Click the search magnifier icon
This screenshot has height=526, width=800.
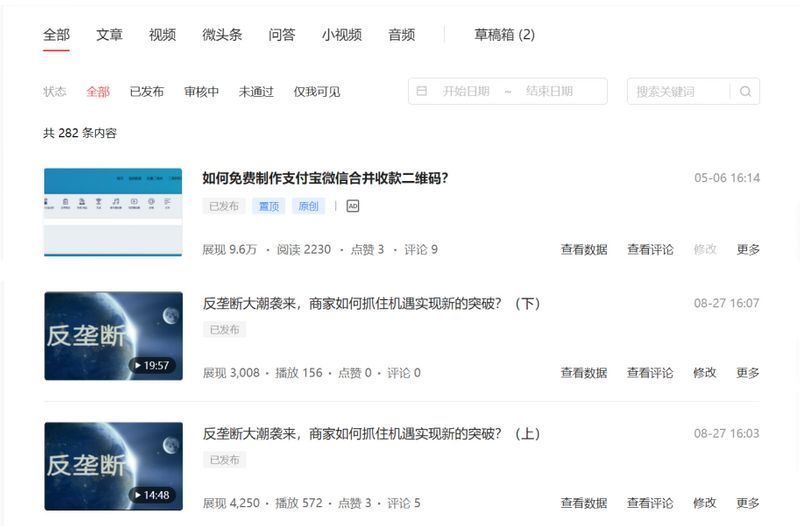[745, 92]
